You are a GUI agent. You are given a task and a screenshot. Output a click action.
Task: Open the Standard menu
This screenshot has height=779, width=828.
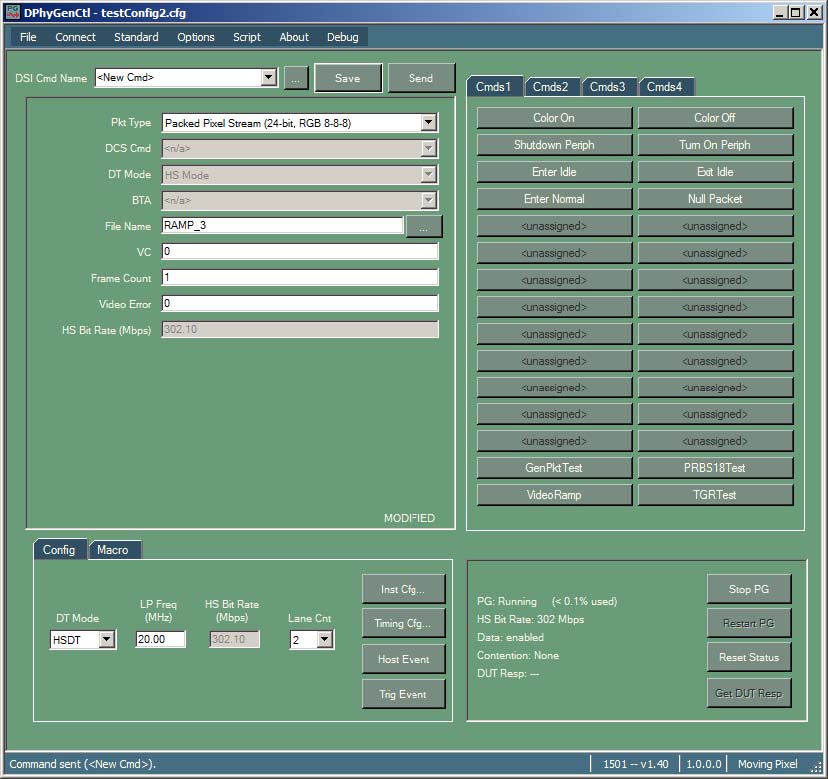pyautogui.click(x=136, y=37)
